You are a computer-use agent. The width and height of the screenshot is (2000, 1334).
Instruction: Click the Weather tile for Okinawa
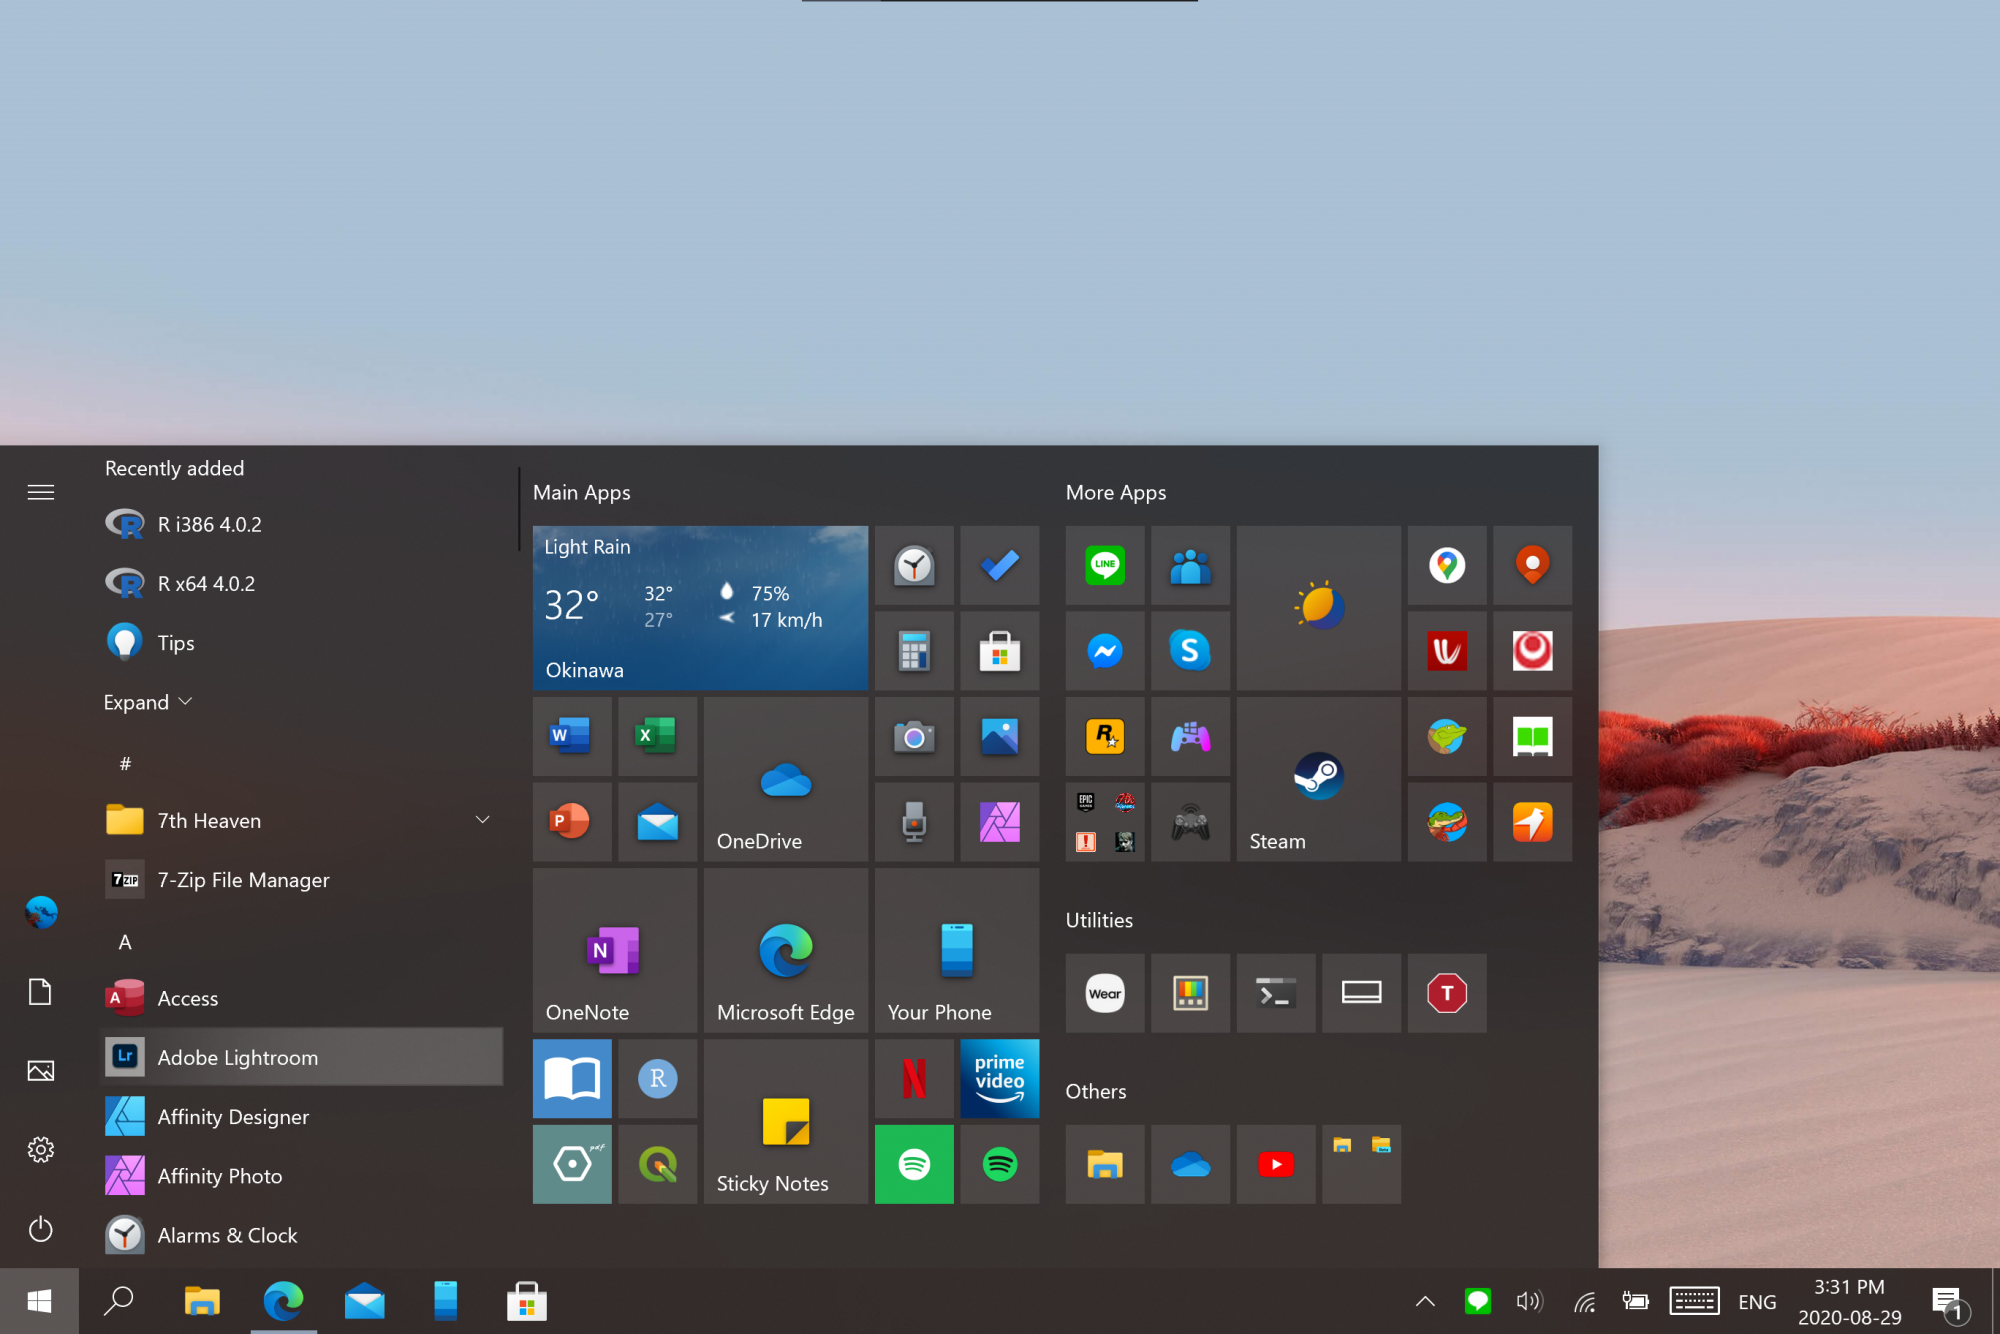(x=700, y=607)
